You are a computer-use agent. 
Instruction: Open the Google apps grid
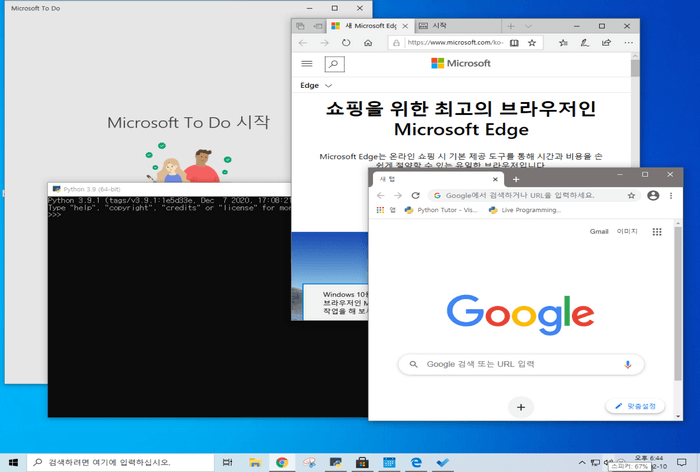tap(657, 231)
